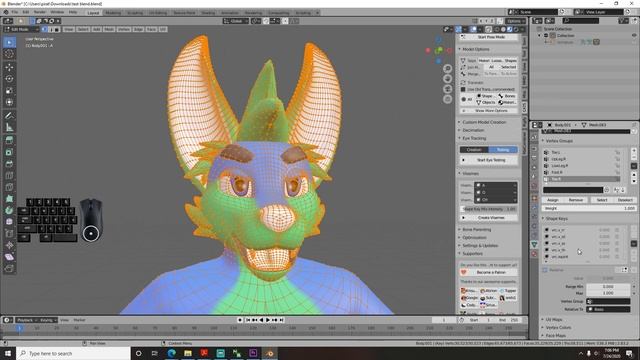Select the Measure tool
Screen dimensions: 640x360
click(x=9, y=127)
